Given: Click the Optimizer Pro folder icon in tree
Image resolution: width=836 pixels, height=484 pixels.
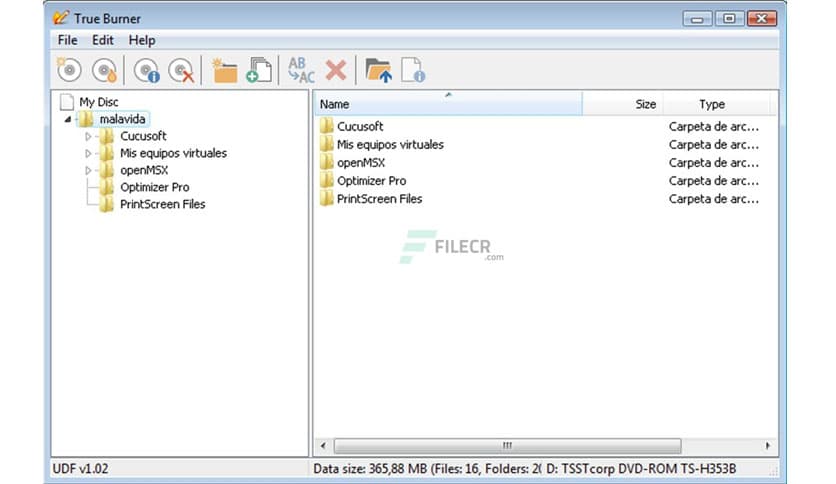Looking at the screenshot, I should [107, 187].
